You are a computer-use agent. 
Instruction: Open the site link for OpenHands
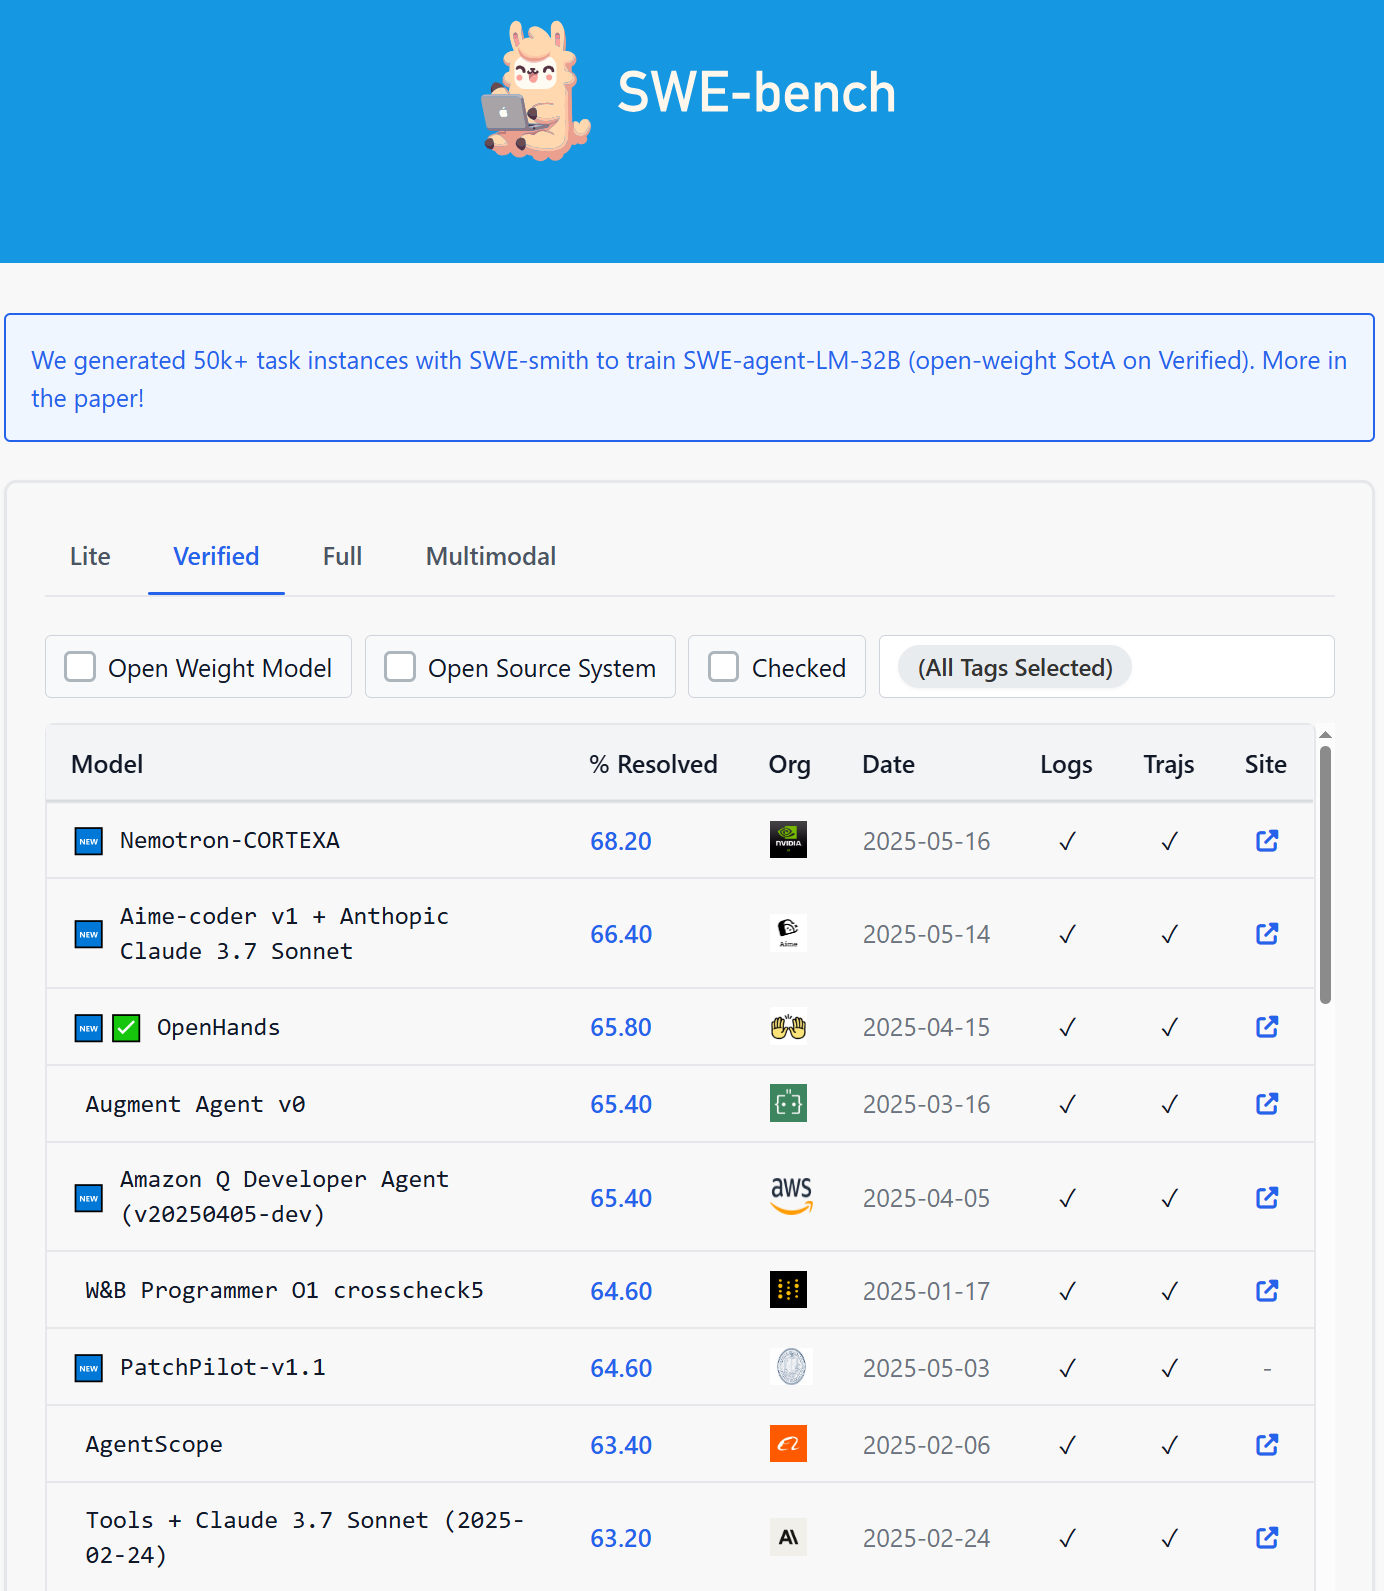coord(1267,1027)
